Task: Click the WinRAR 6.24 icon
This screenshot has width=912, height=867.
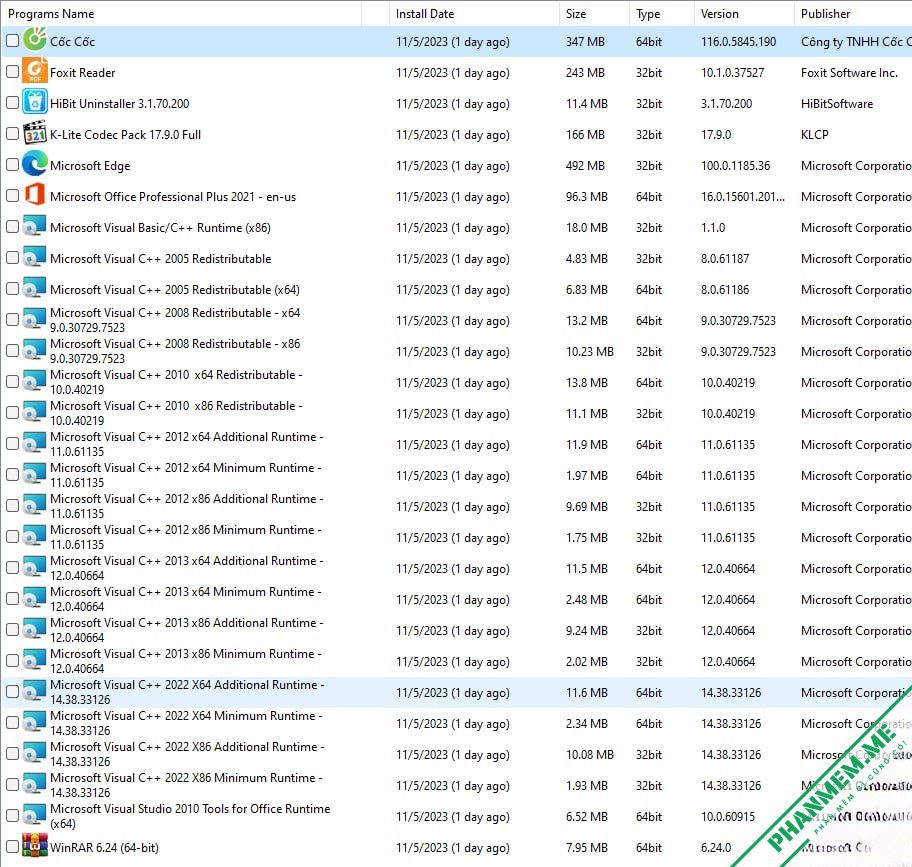Action: tap(35, 846)
